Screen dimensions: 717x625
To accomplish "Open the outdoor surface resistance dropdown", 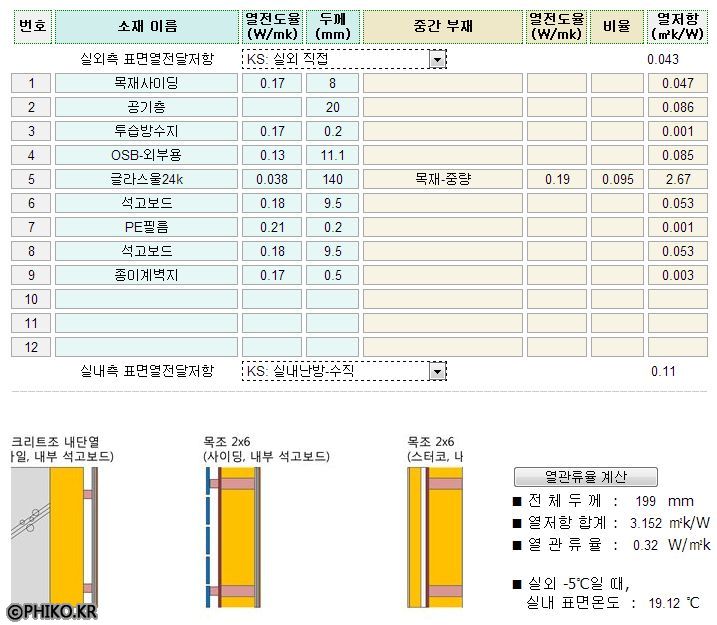I will click(x=437, y=60).
